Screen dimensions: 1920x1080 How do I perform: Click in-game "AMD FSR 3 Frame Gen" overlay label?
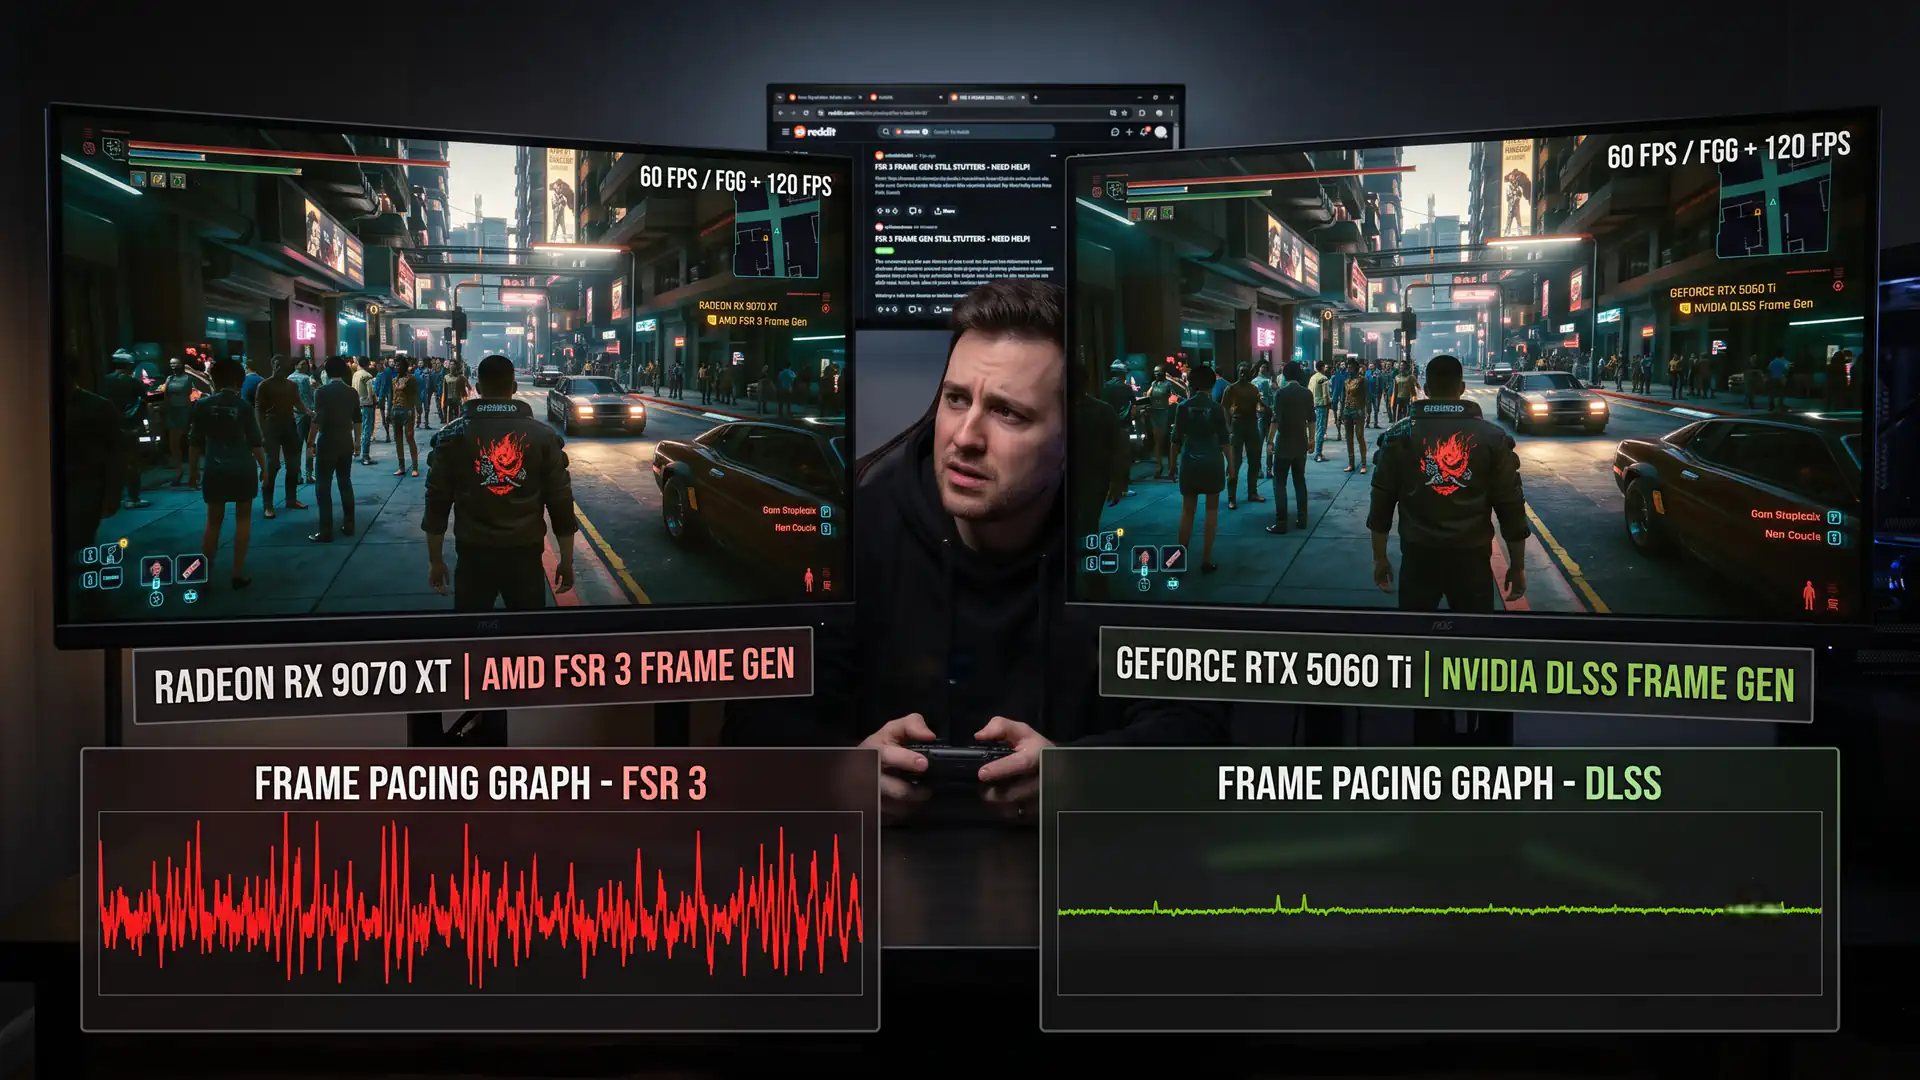click(x=762, y=321)
